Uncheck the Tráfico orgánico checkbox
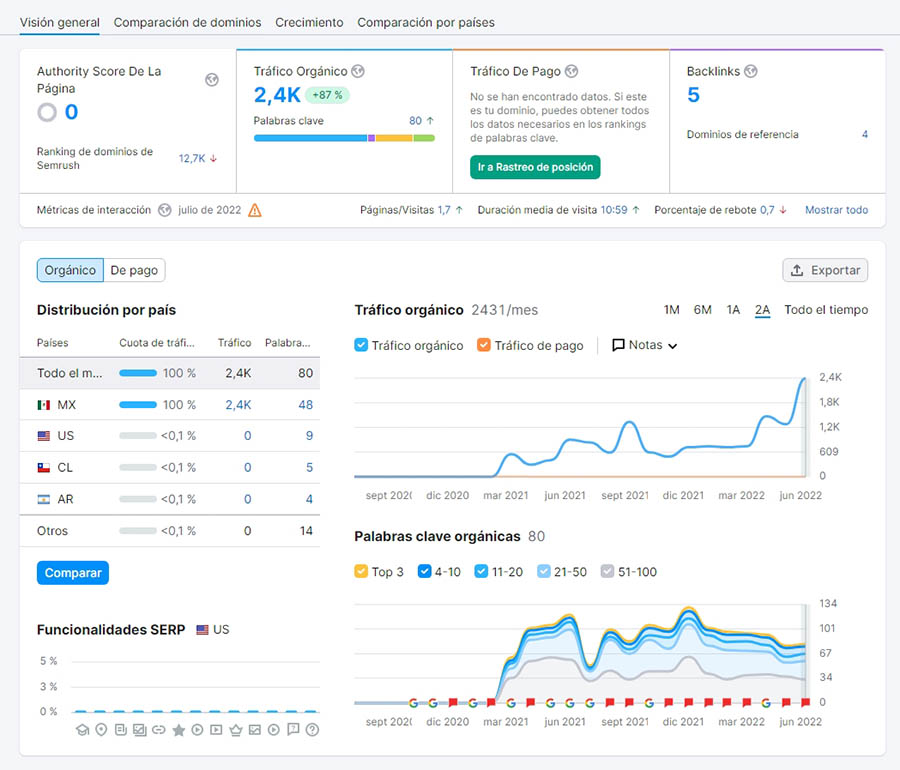 pos(362,345)
